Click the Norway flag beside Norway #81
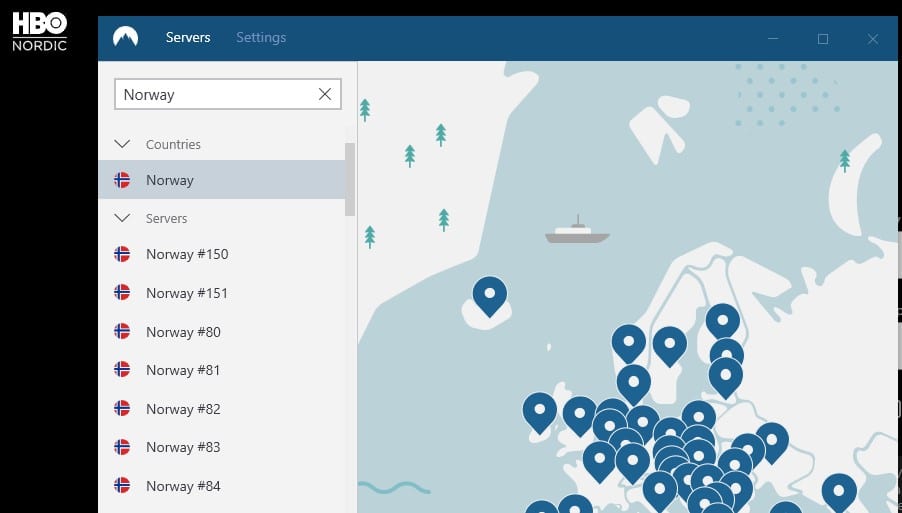The image size is (902, 513). (122, 370)
